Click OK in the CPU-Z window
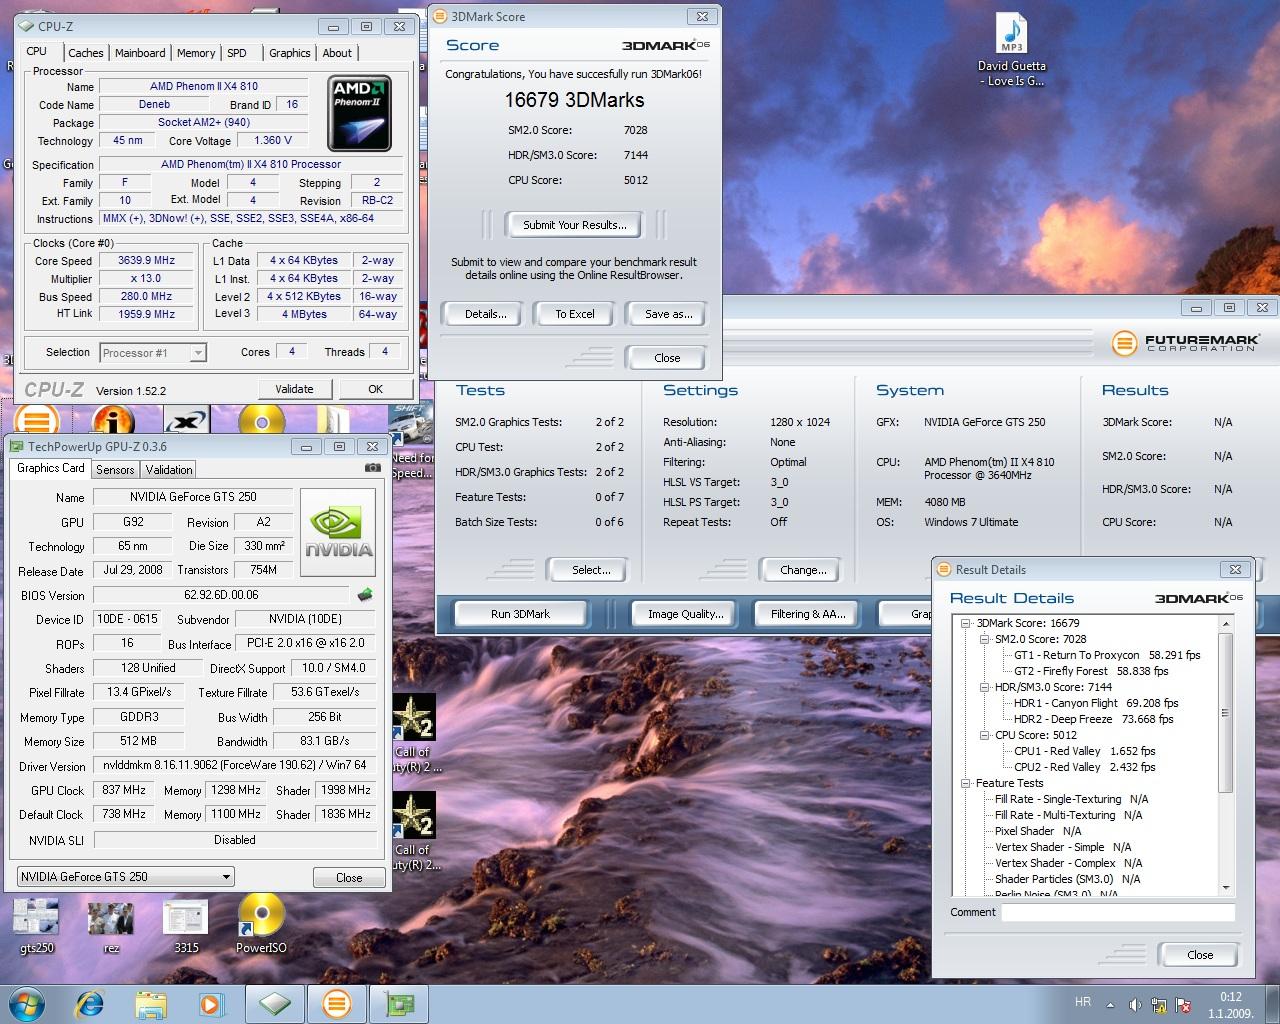Screen dimensions: 1280x1024 point(375,389)
